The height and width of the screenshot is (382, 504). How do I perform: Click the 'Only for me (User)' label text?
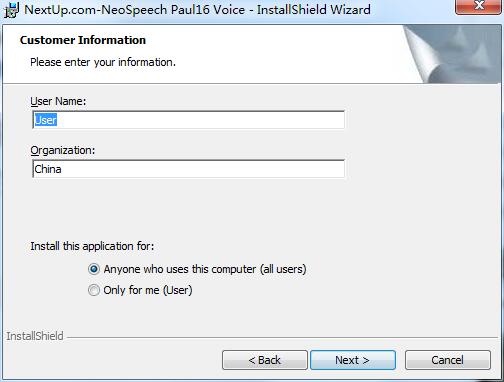pyautogui.click(x=148, y=290)
